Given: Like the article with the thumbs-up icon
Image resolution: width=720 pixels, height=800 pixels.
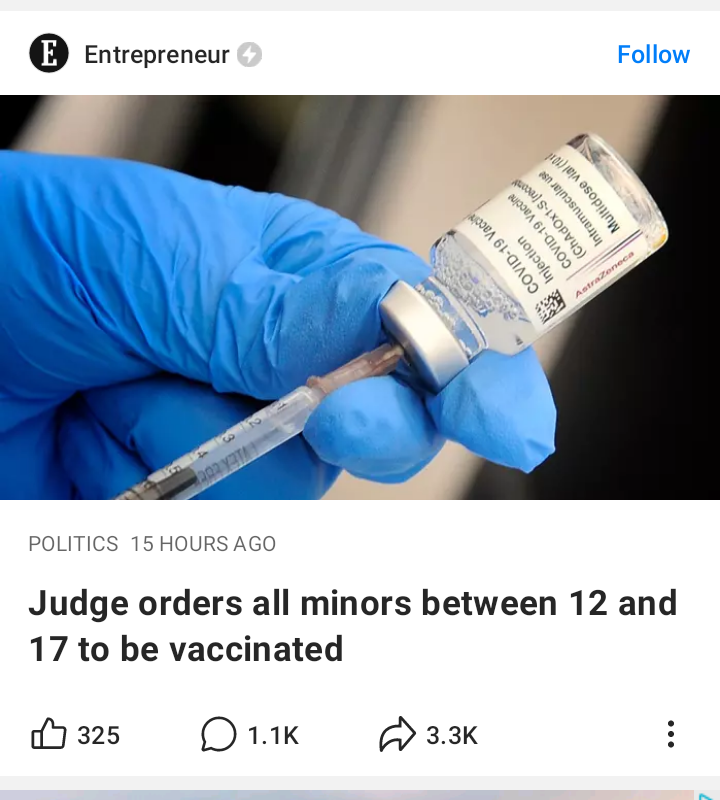Looking at the screenshot, I should click(x=48, y=734).
